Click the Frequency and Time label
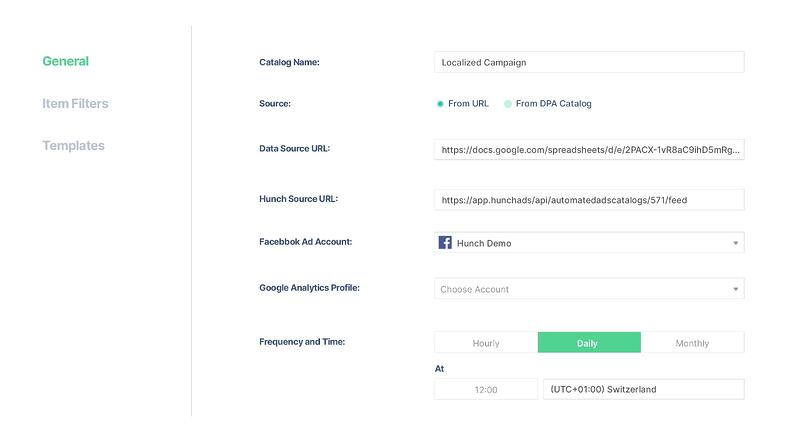Image resolution: width=800 pixels, height=441 pixels. click(301, 342)
